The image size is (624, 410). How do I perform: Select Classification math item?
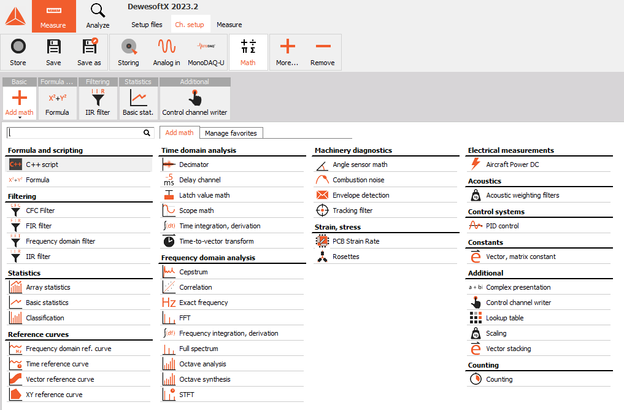point(79,318)
